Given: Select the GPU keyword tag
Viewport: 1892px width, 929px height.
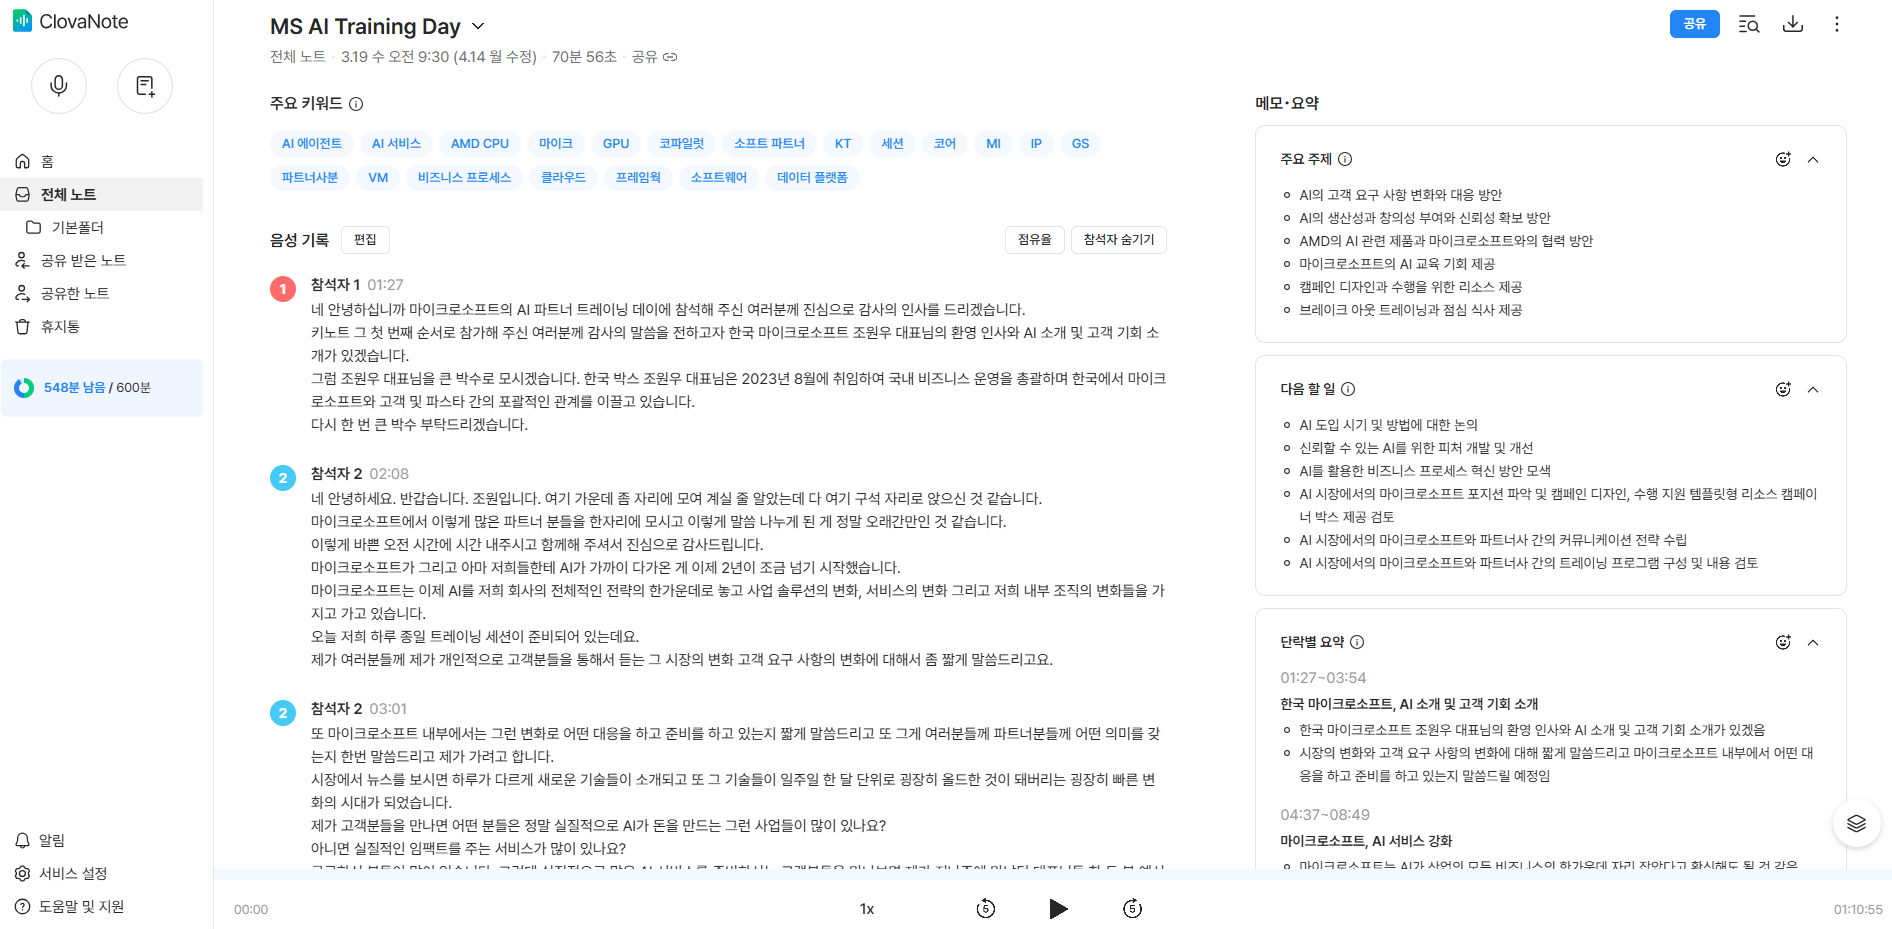Looking at the screenshot, I should (616, 143).
